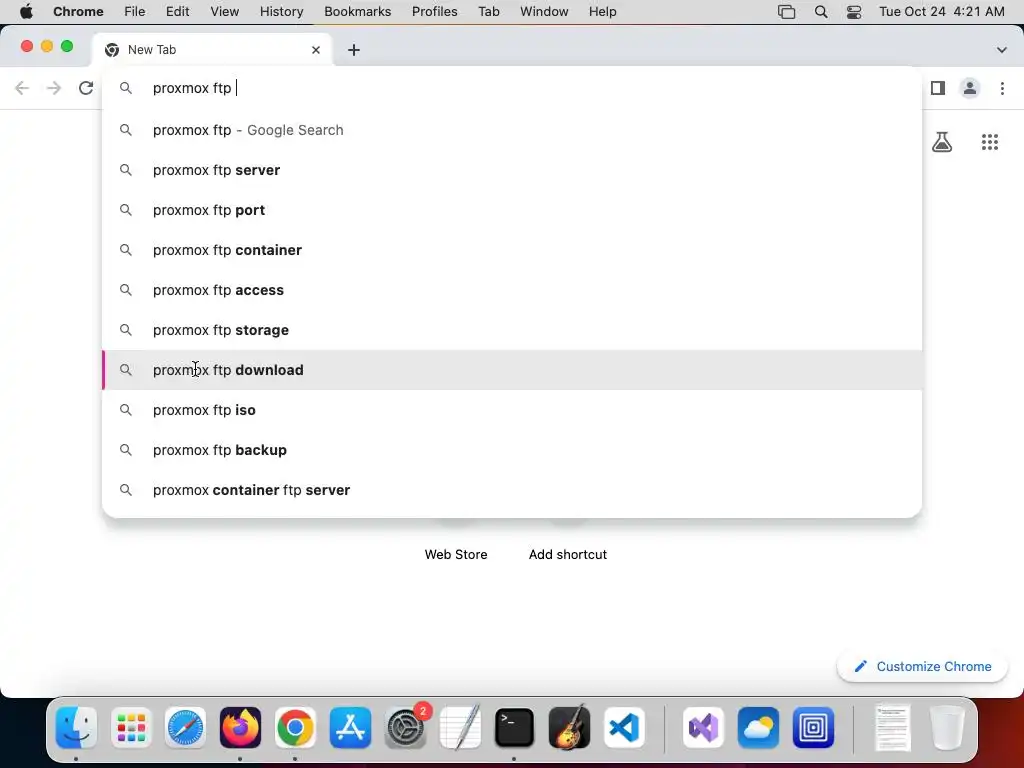1024x768 pixels.
Task: Reload the current page
Action: coord(86,88)
